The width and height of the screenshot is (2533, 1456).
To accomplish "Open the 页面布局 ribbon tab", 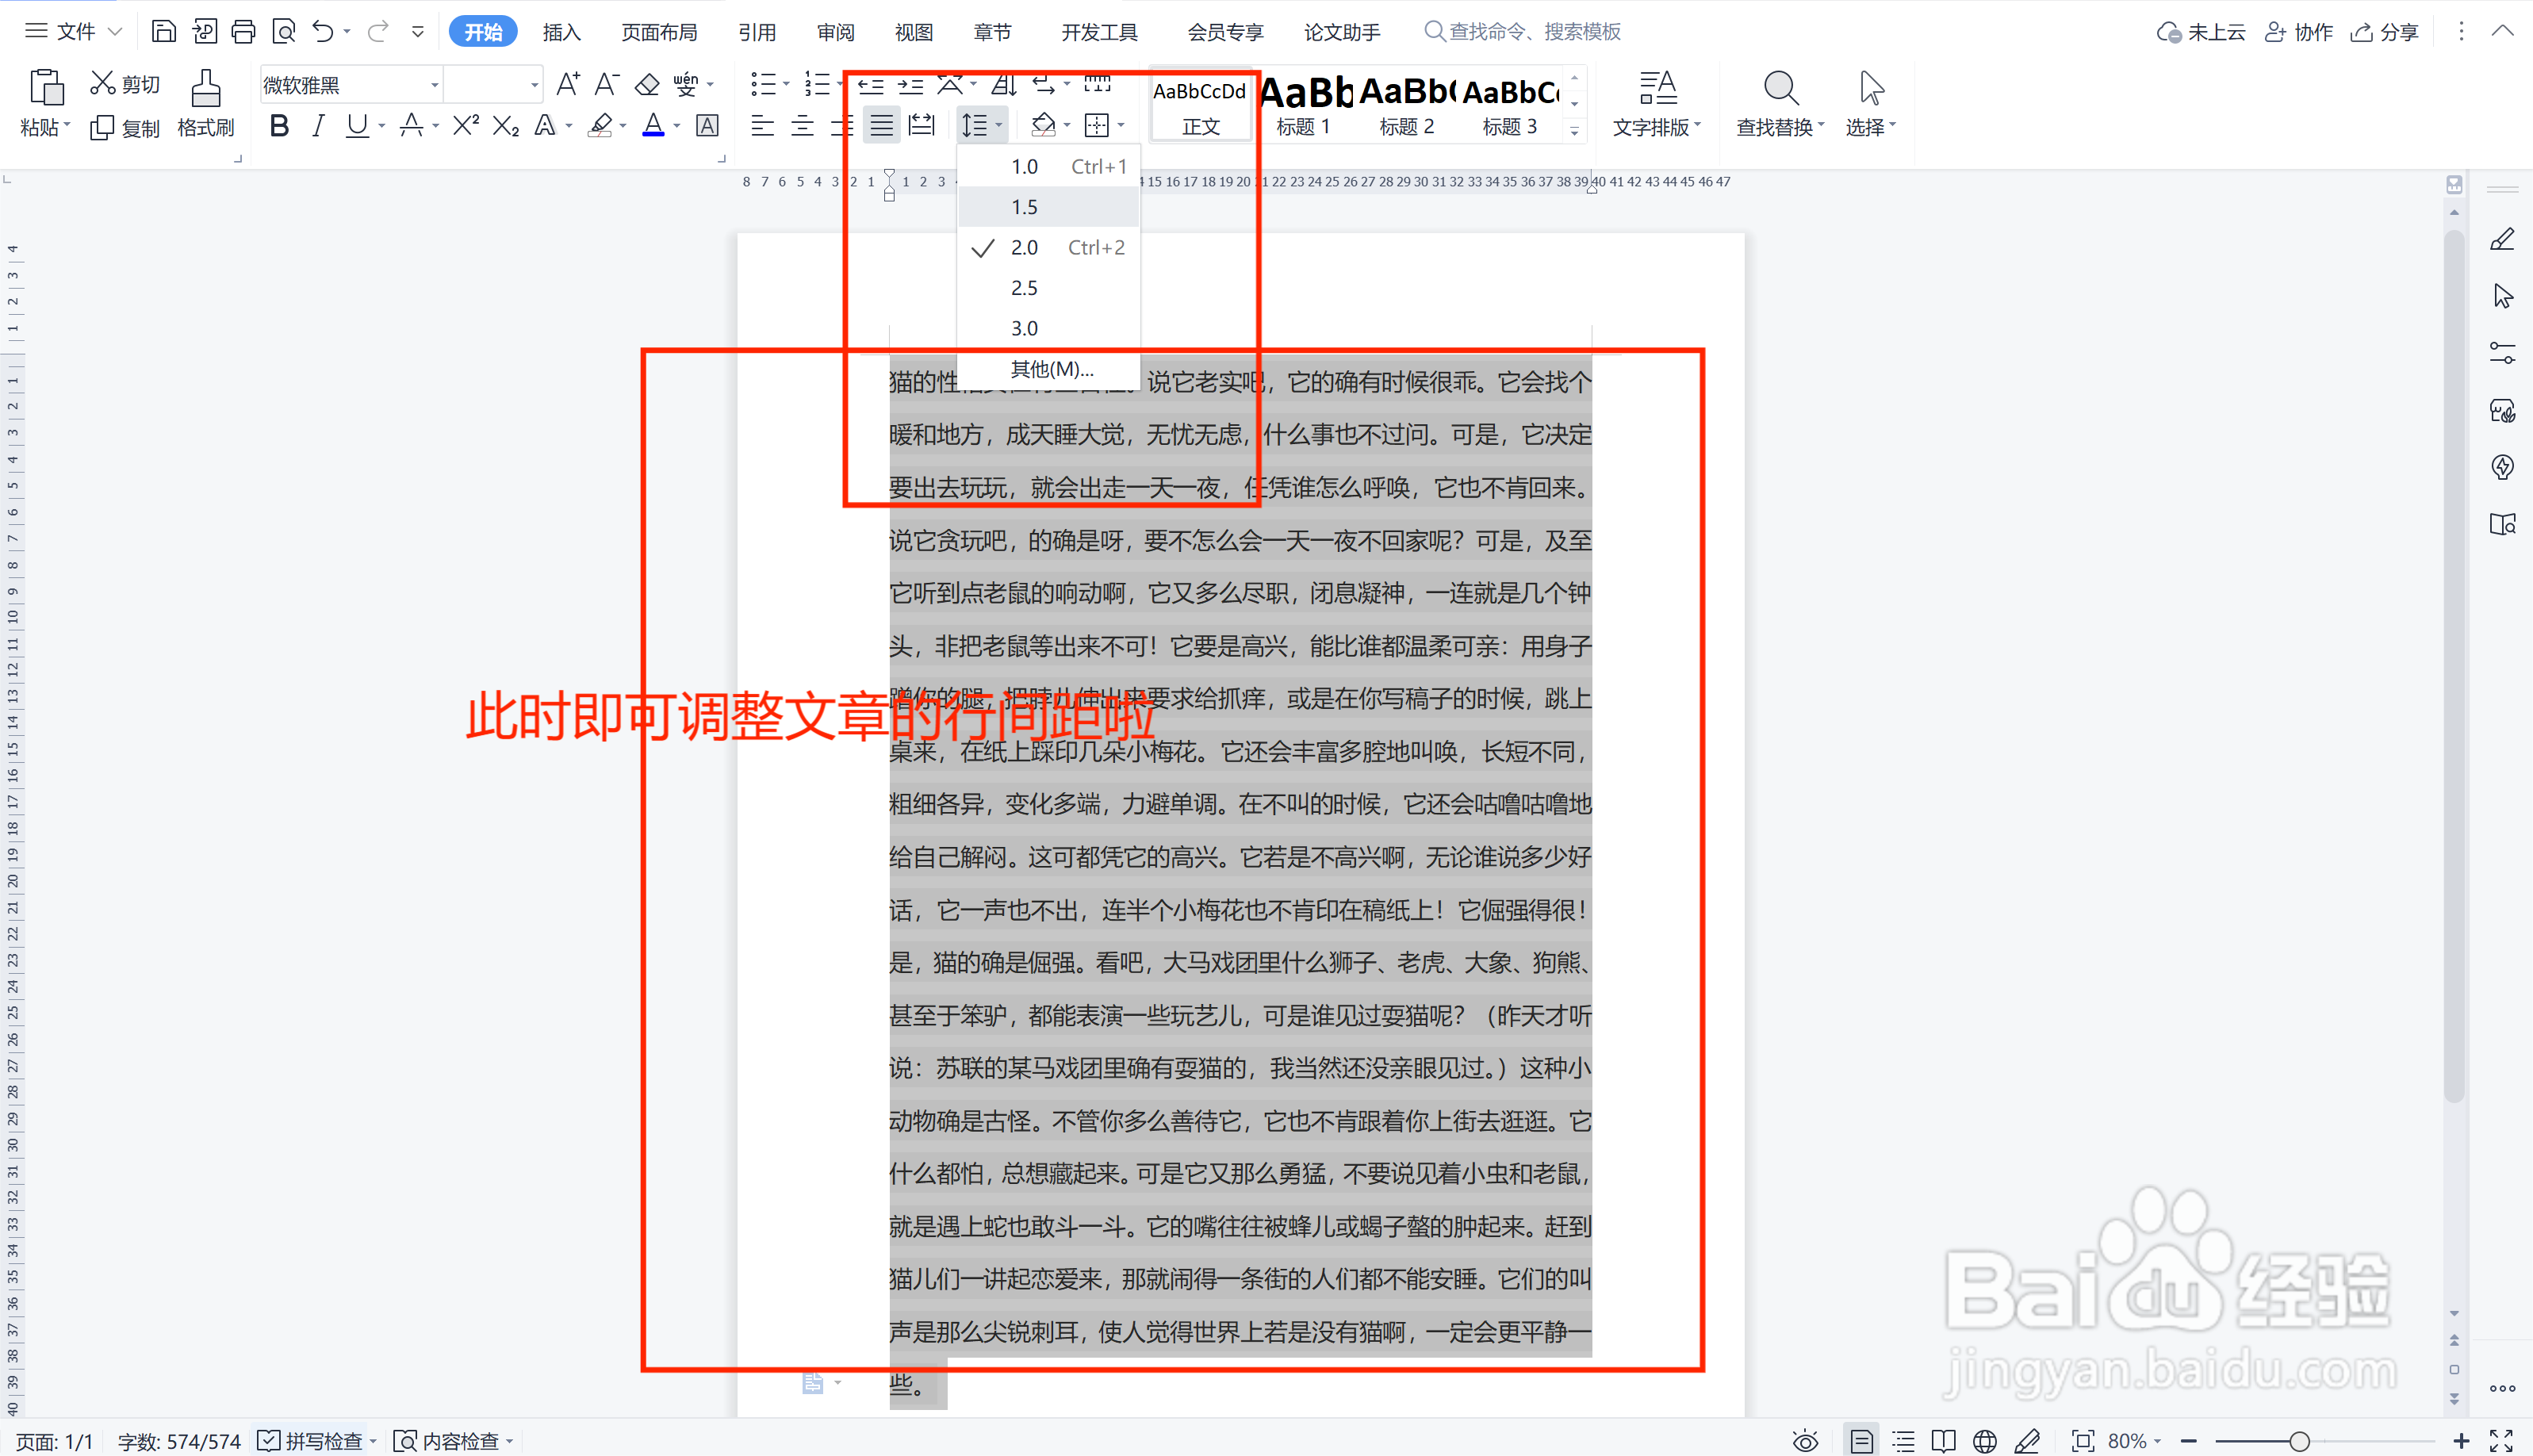I will tap(658, 31).
